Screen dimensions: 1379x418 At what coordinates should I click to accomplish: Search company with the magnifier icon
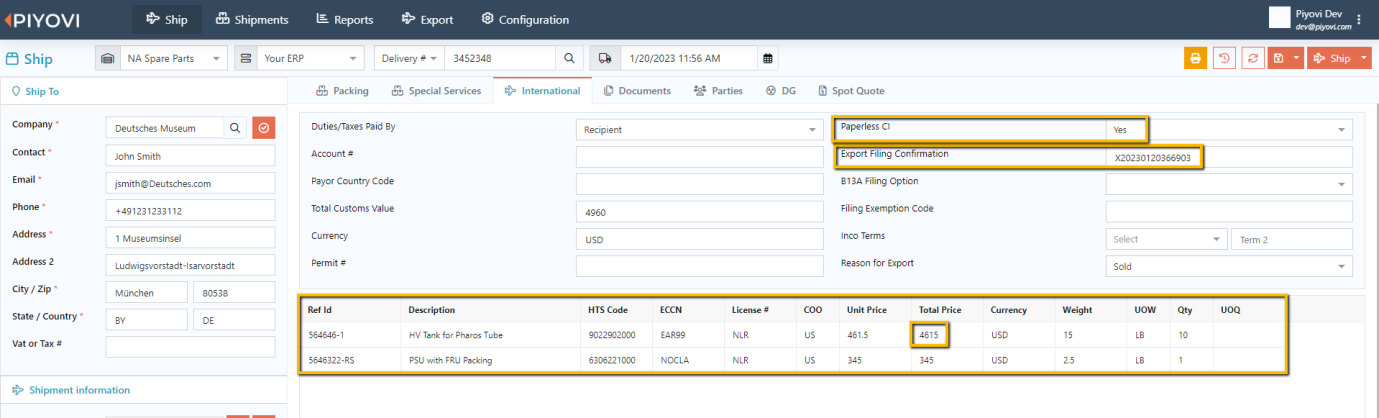(x=235, y=128)
